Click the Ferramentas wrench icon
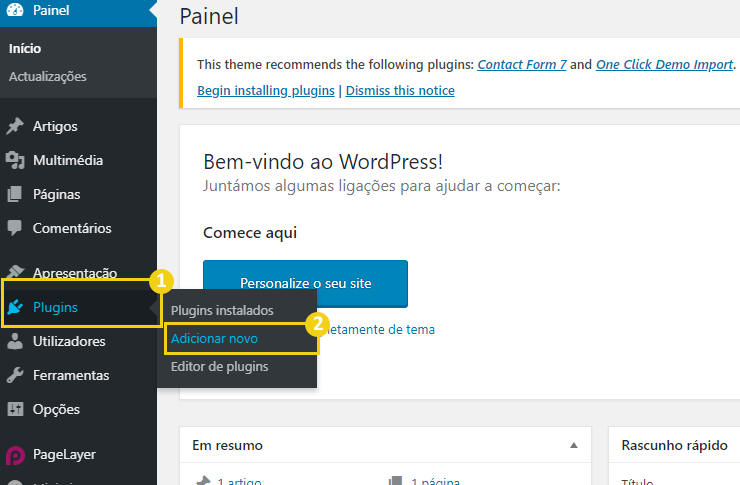The height and width of the screenshot is (485, 740). 15,375
